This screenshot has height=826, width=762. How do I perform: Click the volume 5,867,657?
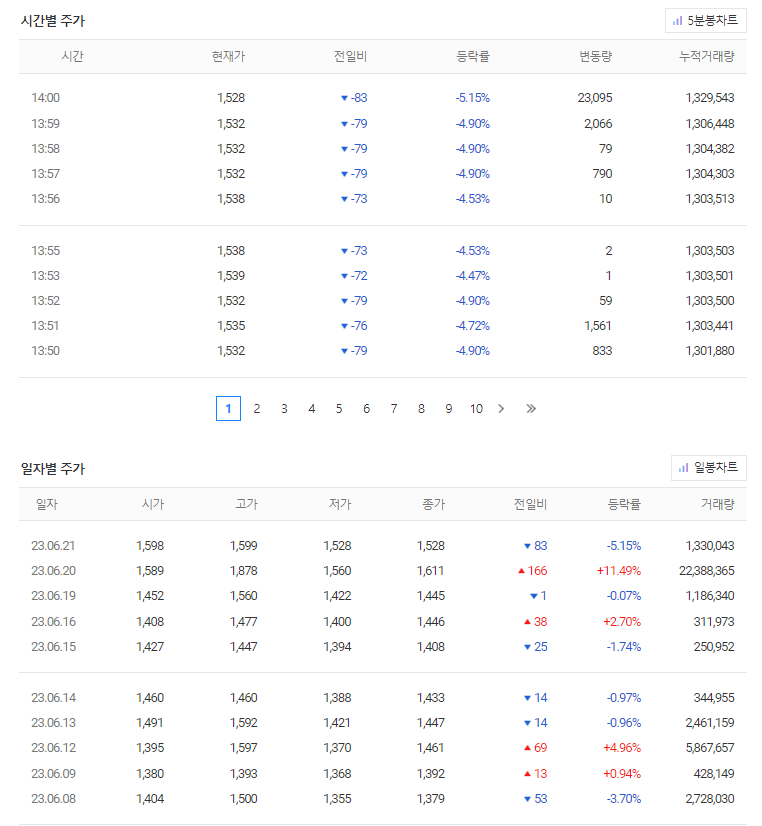pyautogui.click(x=710, y=748)
